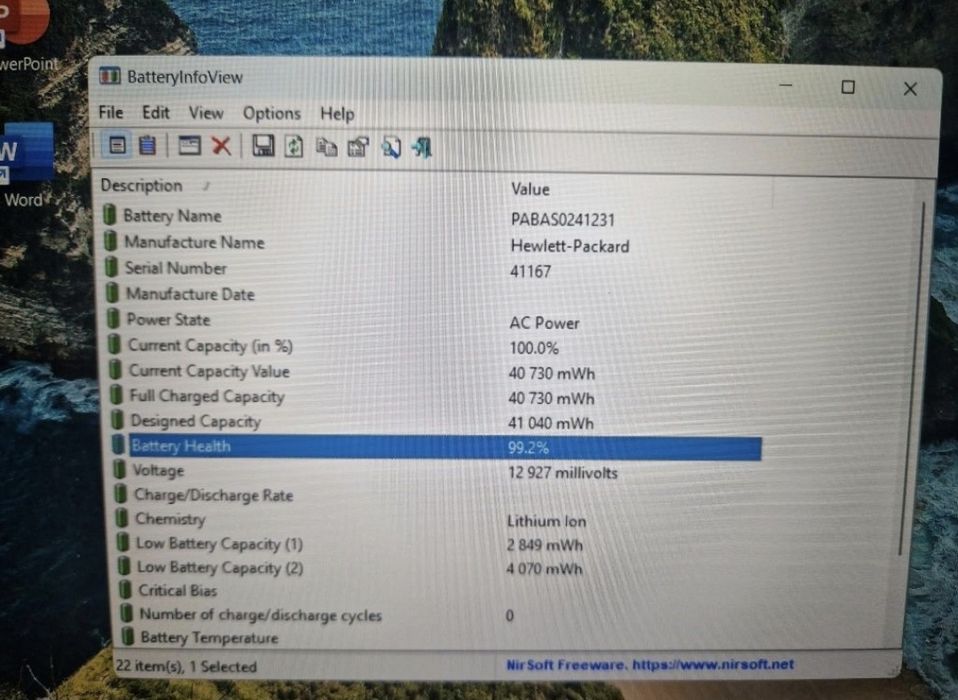Click the battery icon beside Critical Bias
The height and width of the screenshot is (700, 958).
point(125,589)
